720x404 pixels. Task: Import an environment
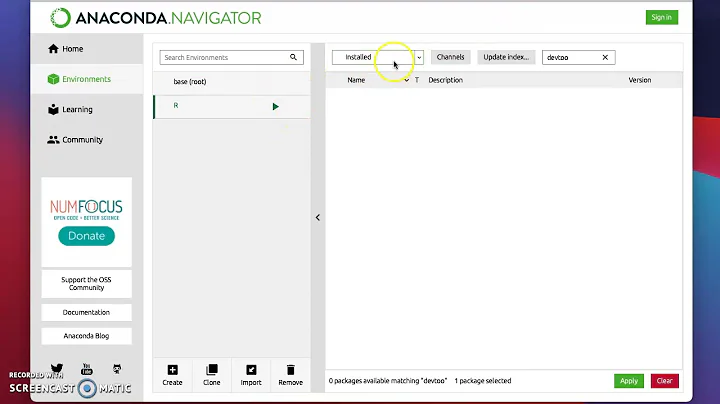pos(251,375)
